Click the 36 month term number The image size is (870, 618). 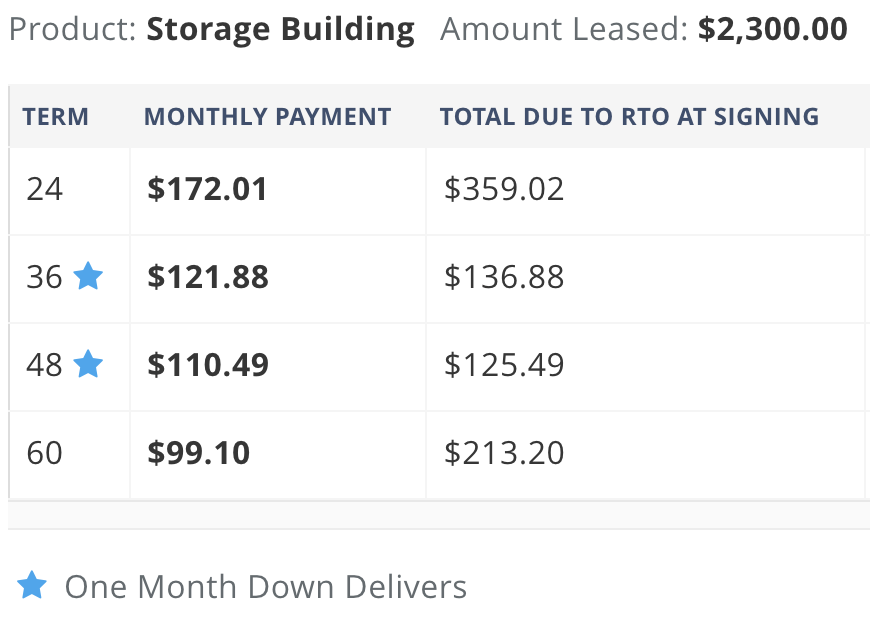coord(44,276)
